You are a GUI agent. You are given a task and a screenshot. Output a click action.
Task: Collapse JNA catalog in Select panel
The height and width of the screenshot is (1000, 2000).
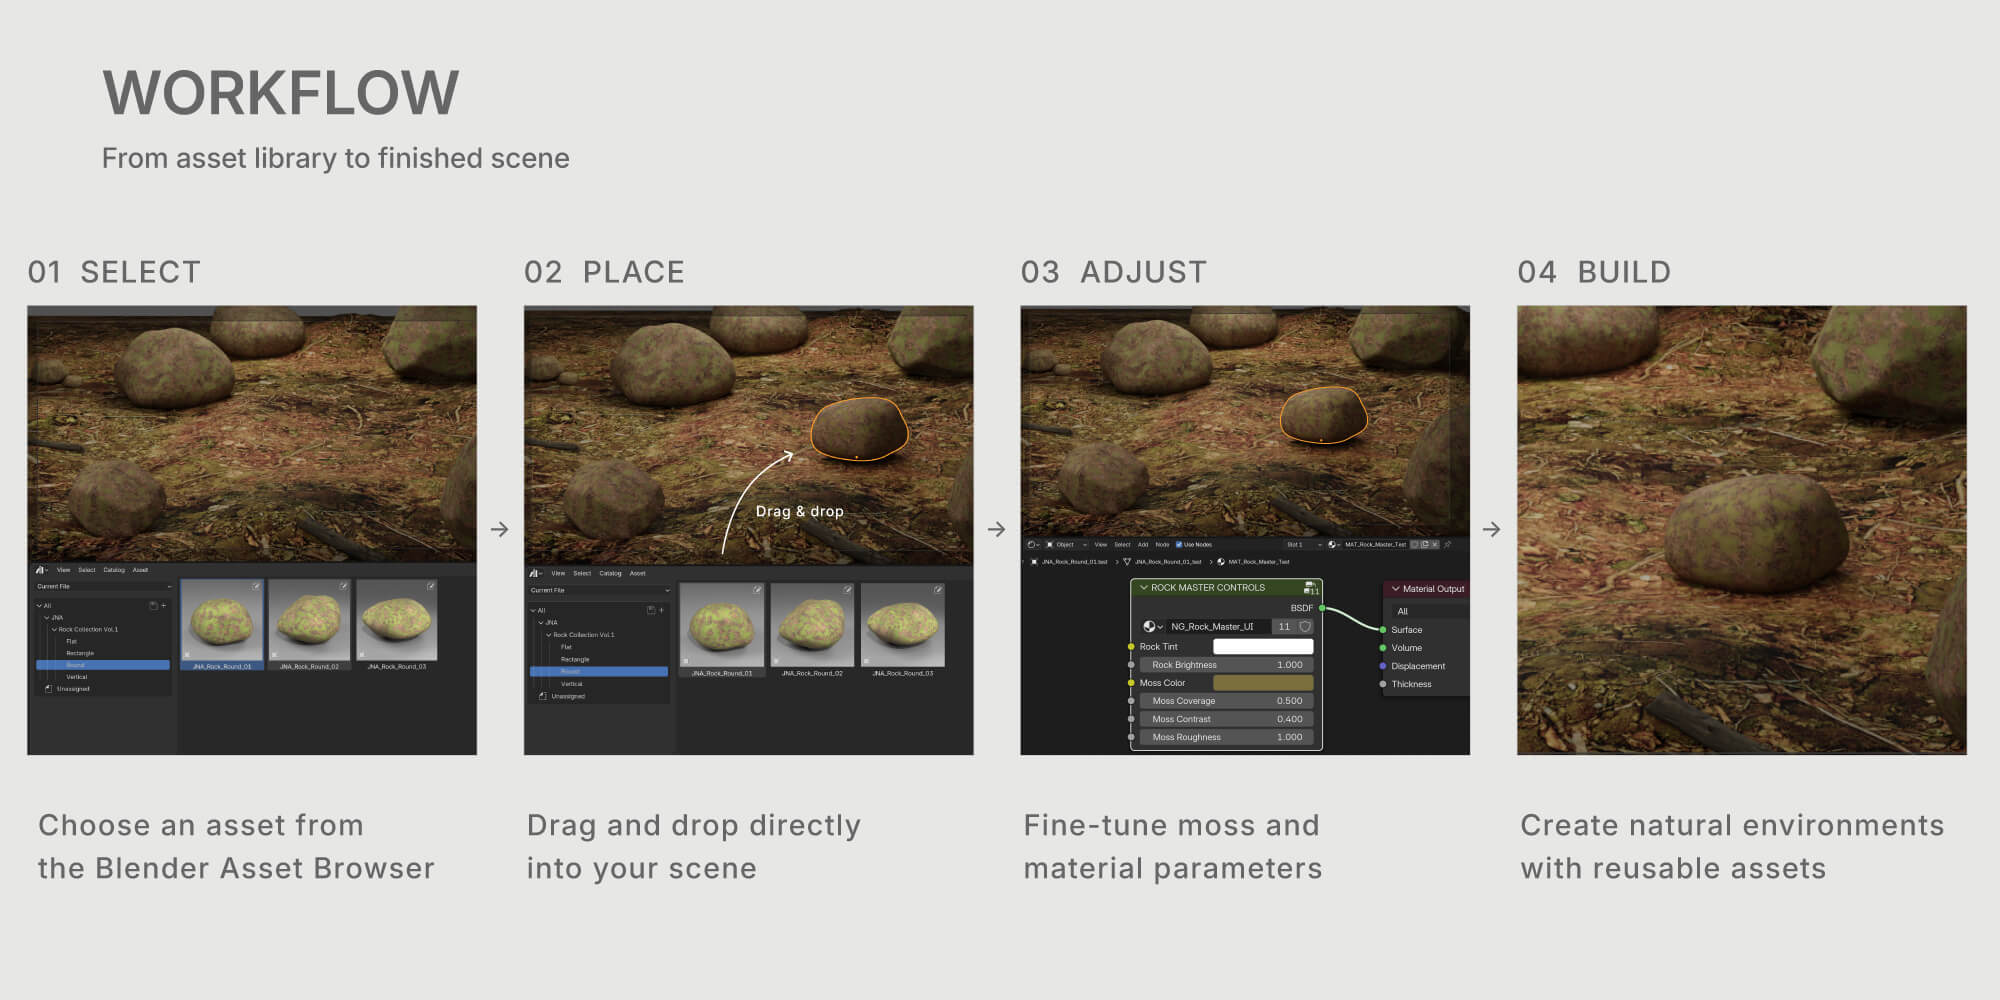pyautogui.click(x=46, y=618)
